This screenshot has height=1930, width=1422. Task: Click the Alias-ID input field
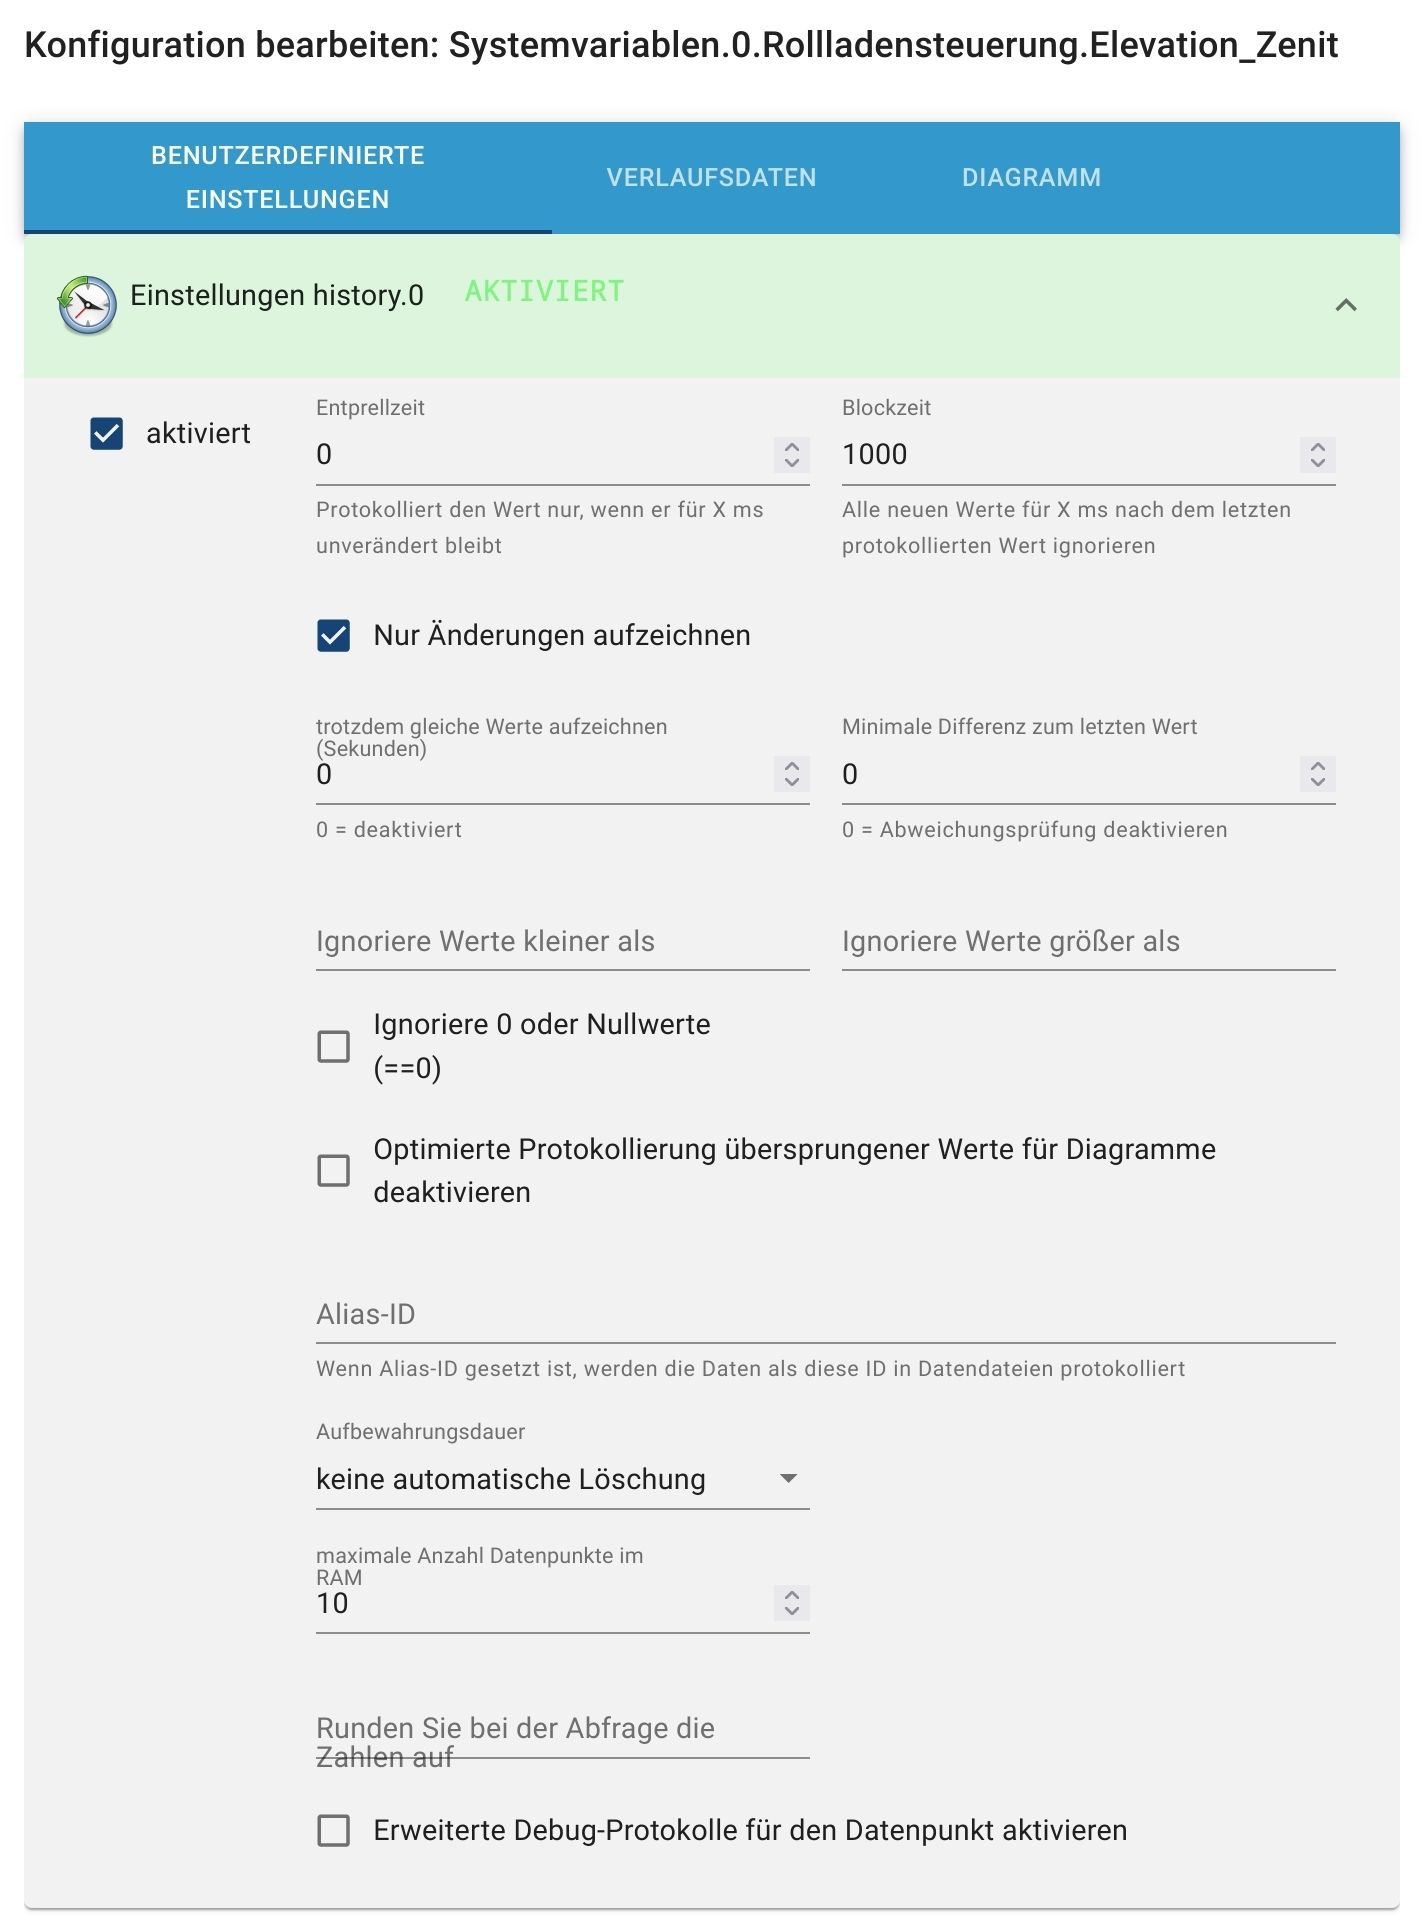tap(825, 1315)
